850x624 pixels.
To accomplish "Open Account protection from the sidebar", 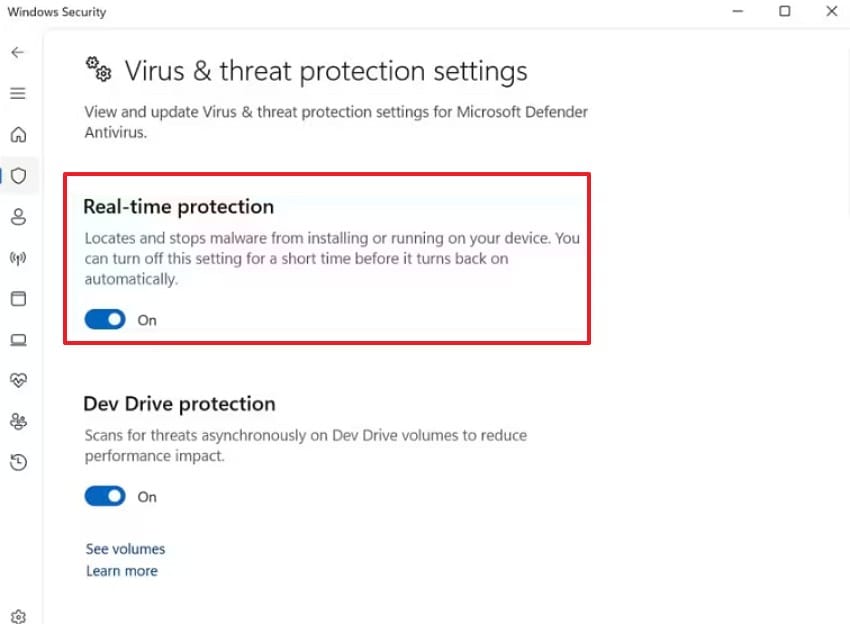I will (18, 216).
